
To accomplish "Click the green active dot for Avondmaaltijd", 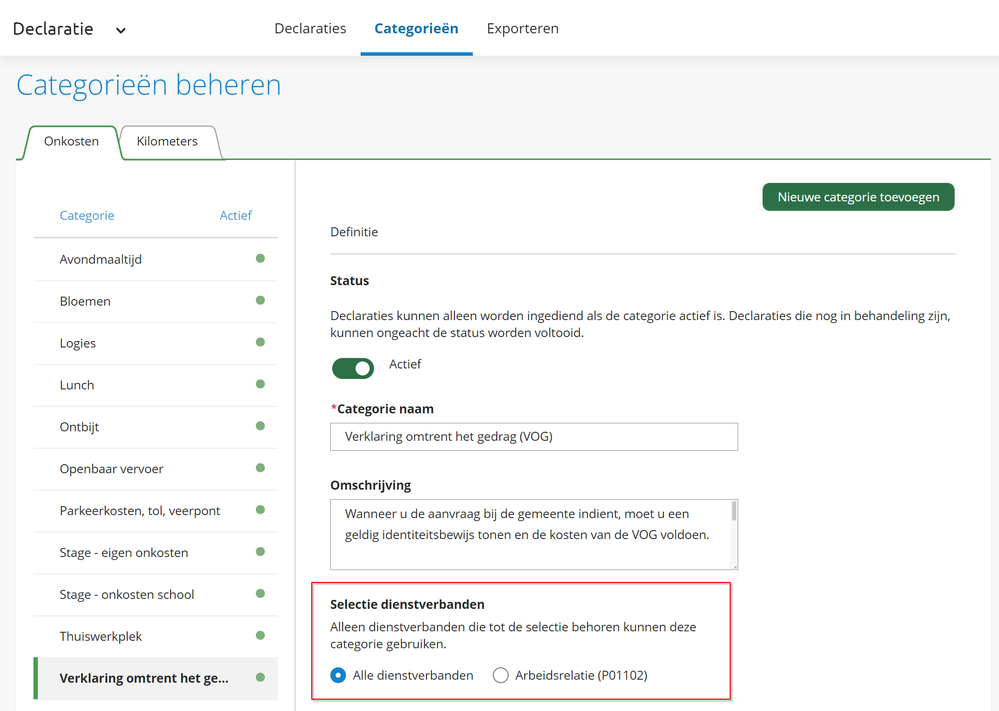I will (x=260, y=259).
